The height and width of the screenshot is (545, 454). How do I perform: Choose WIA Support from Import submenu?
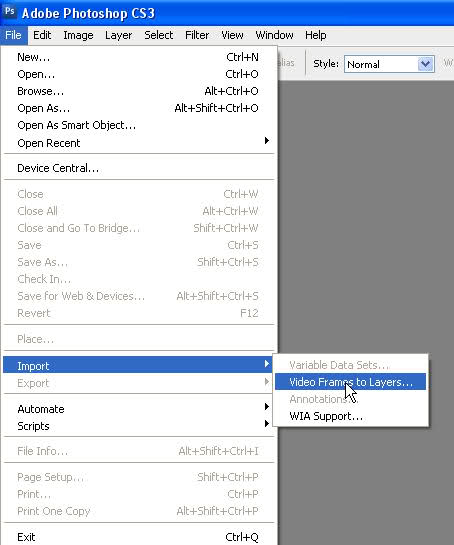(x=350, y=416)
